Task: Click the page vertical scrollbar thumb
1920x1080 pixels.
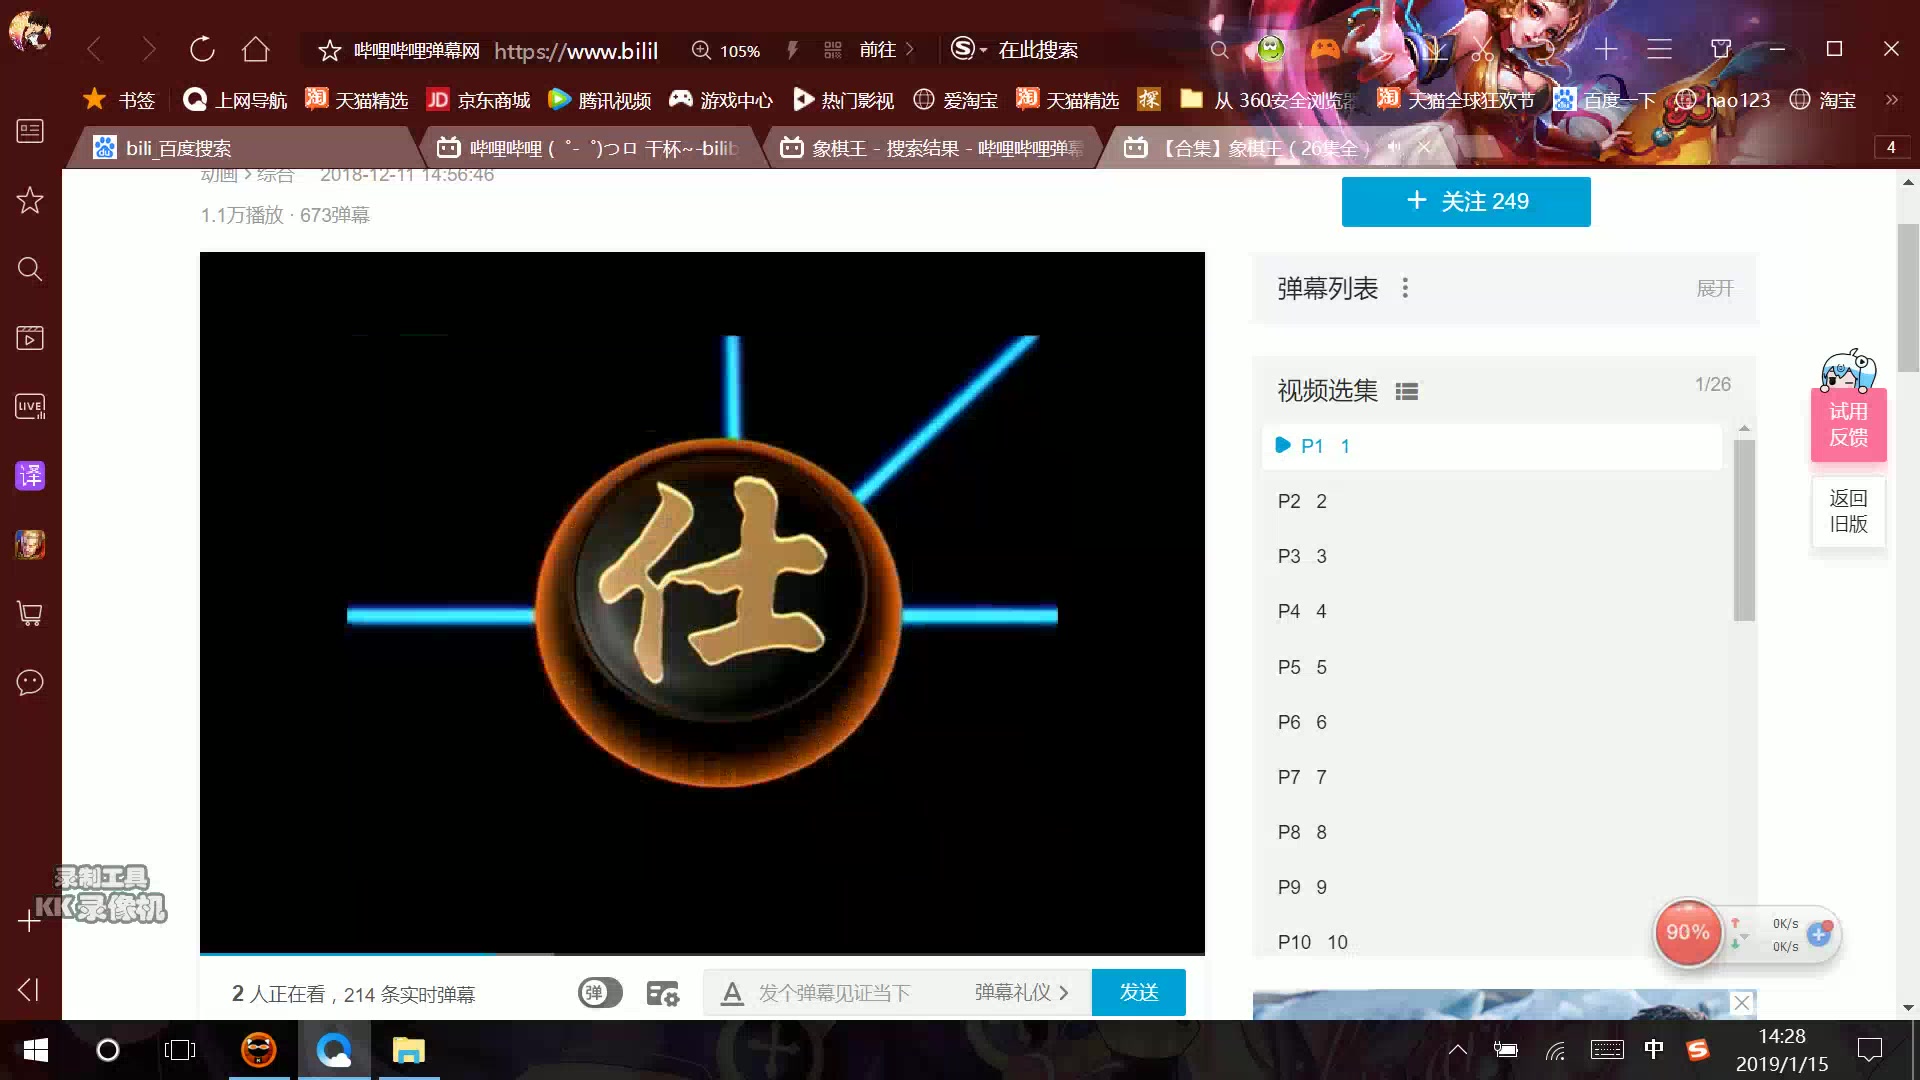Action: [1908, 298]
